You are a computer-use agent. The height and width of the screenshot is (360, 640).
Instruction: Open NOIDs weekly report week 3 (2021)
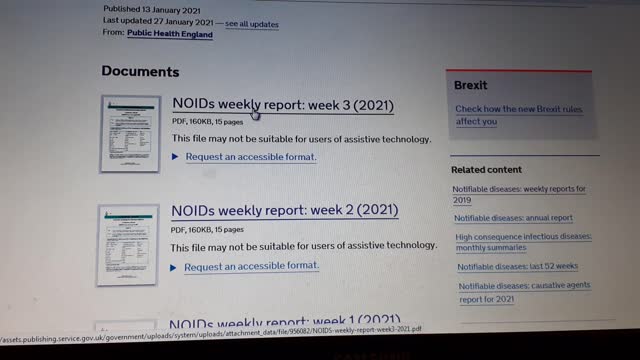pos(283,105)
